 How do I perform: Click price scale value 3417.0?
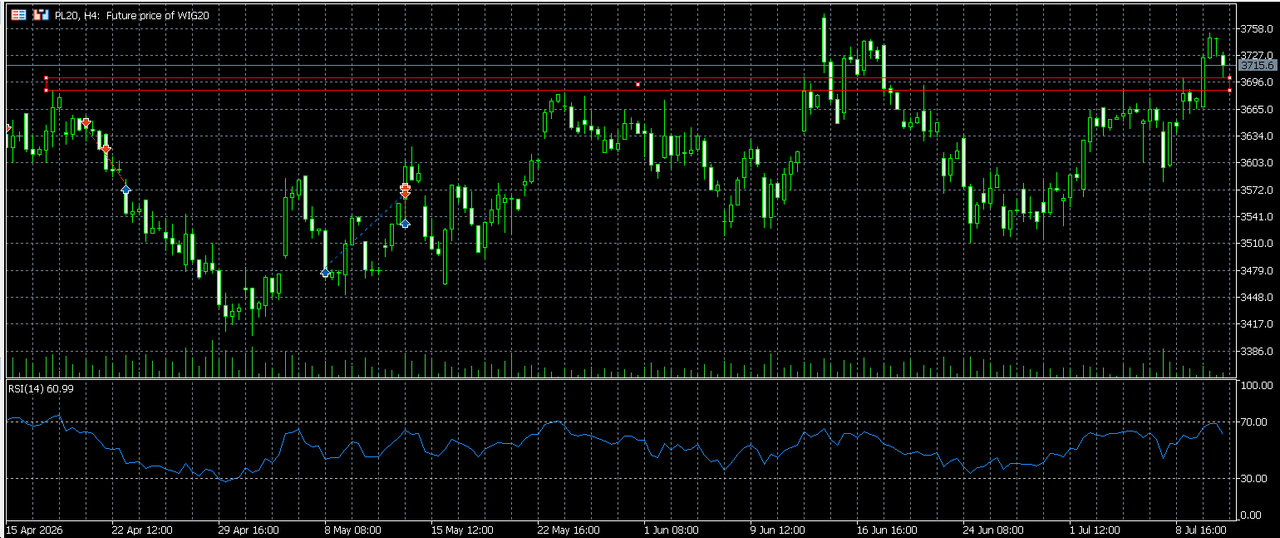(x=1256, y=325)
